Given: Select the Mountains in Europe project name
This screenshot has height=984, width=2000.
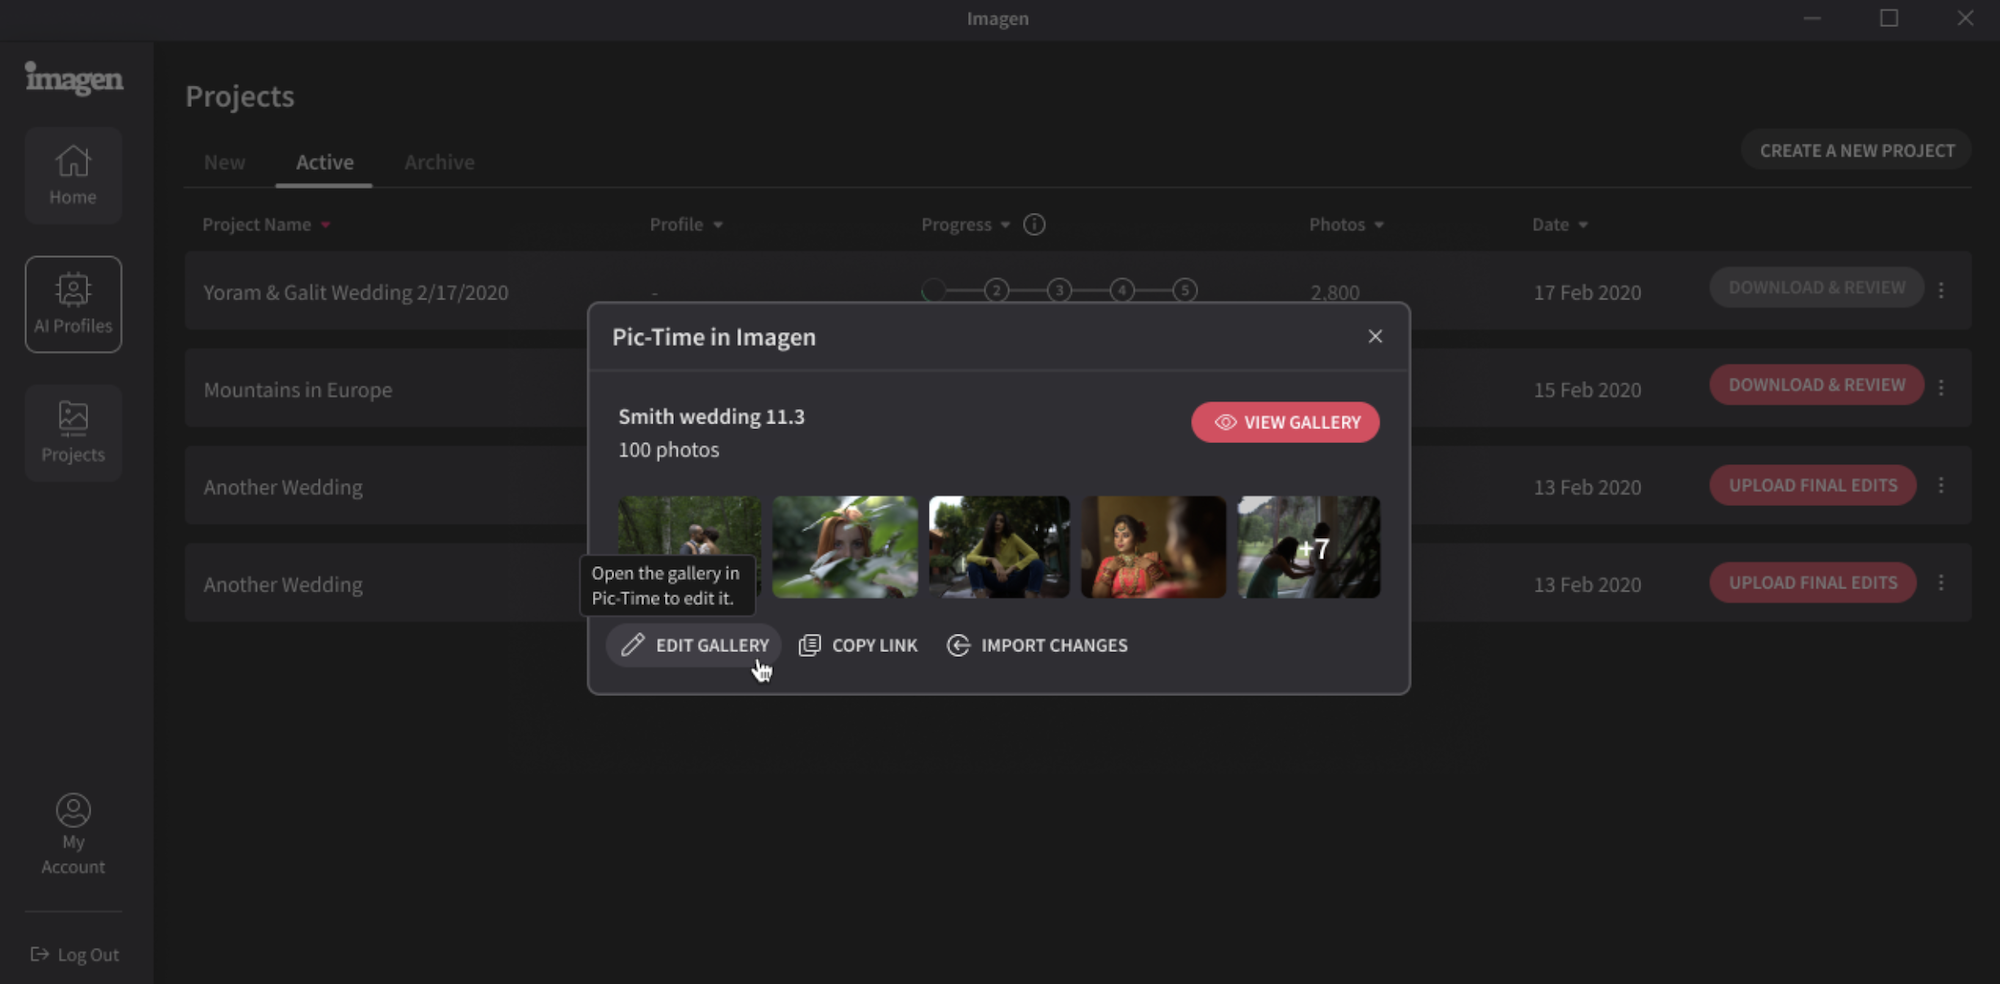Looking at the screenshot, I should coord(298,390).
